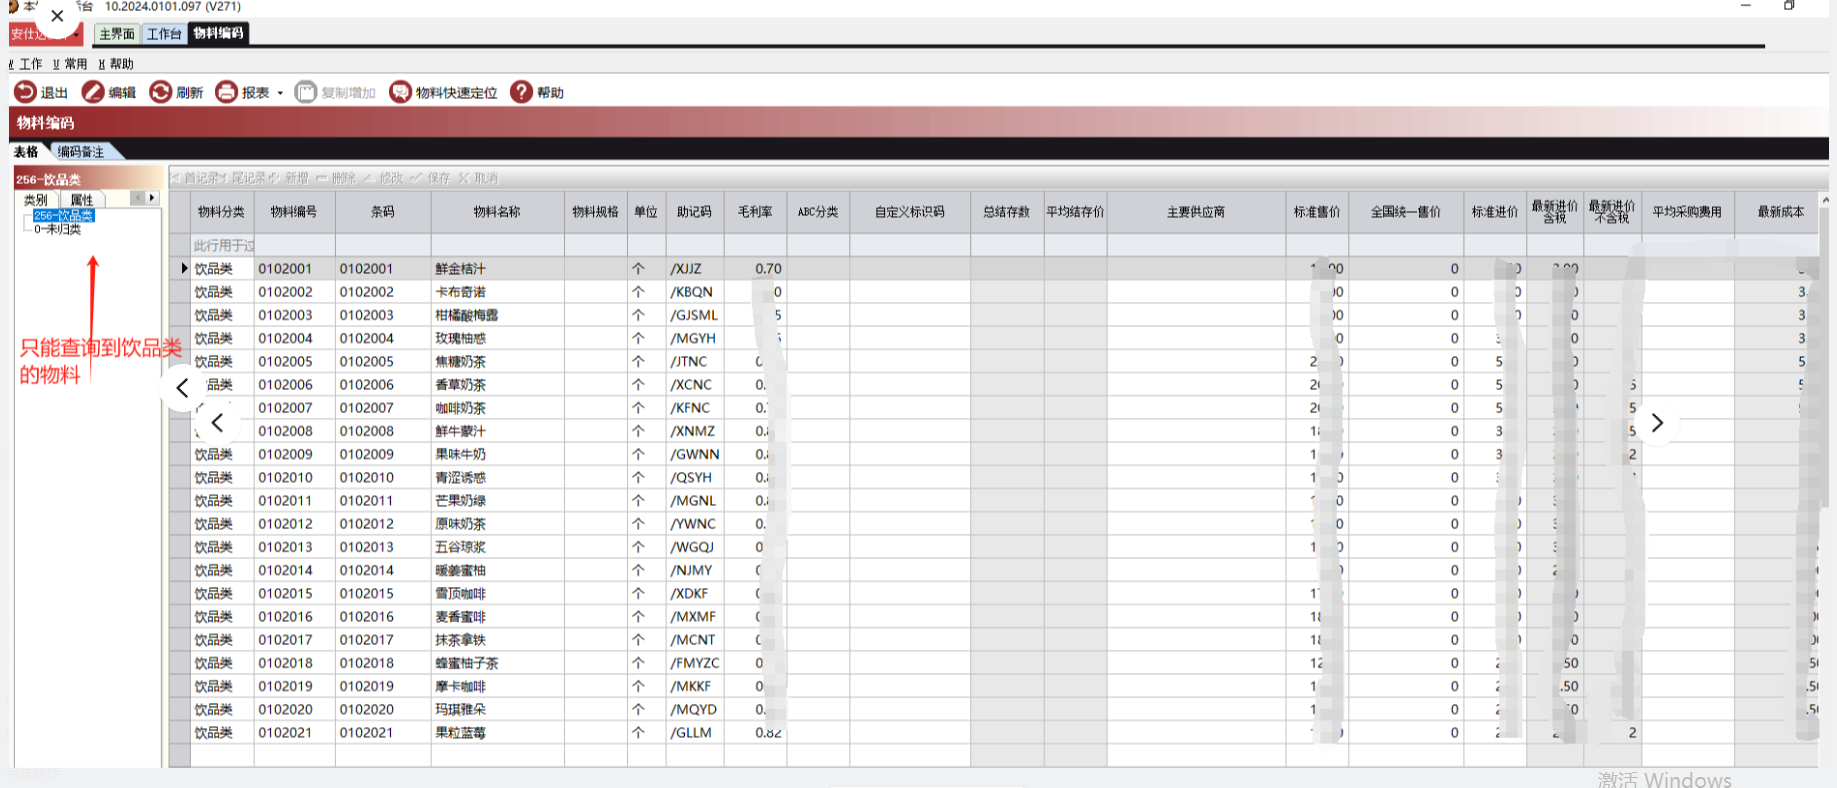The image size is (1837, 788).
Task: Switch to 编码备注 tab
Action: [x=81, y=152]
